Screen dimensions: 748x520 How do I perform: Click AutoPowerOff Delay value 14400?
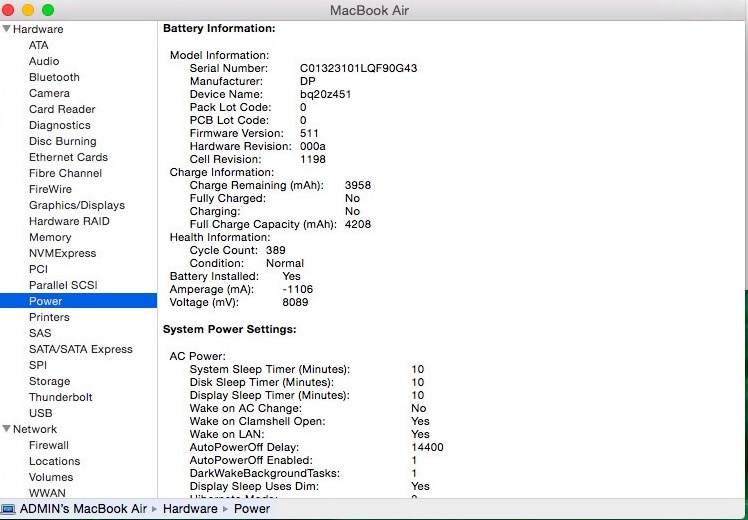(x=427, y=447)
